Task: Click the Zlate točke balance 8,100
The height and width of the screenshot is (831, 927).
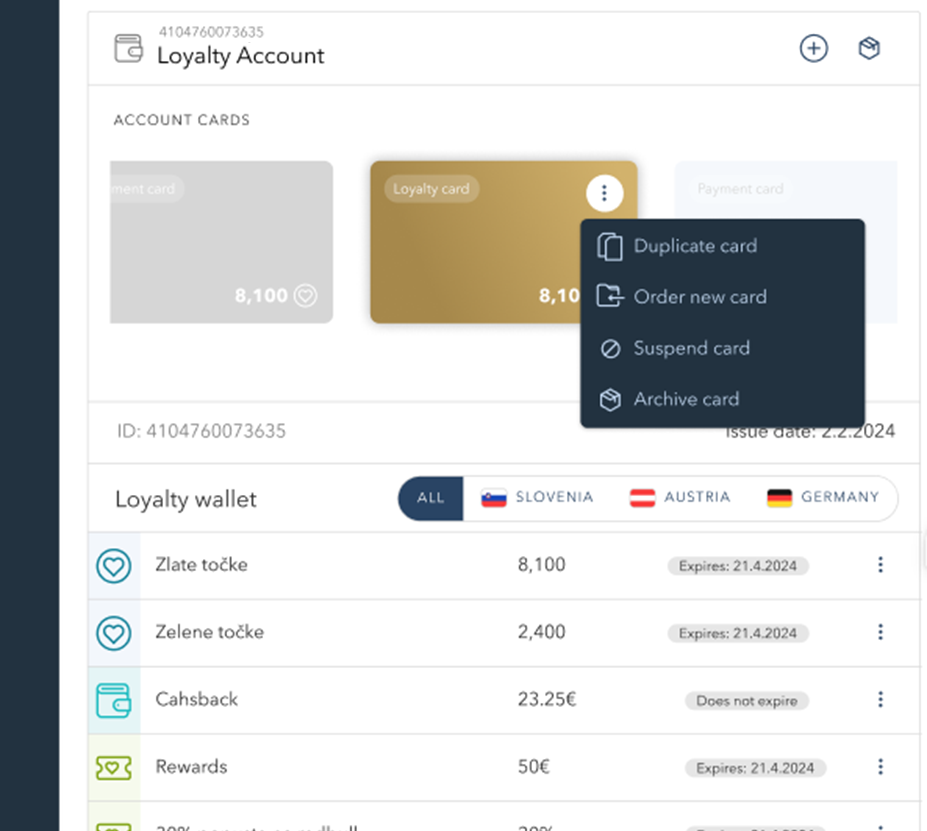Action: pos(542,565)
